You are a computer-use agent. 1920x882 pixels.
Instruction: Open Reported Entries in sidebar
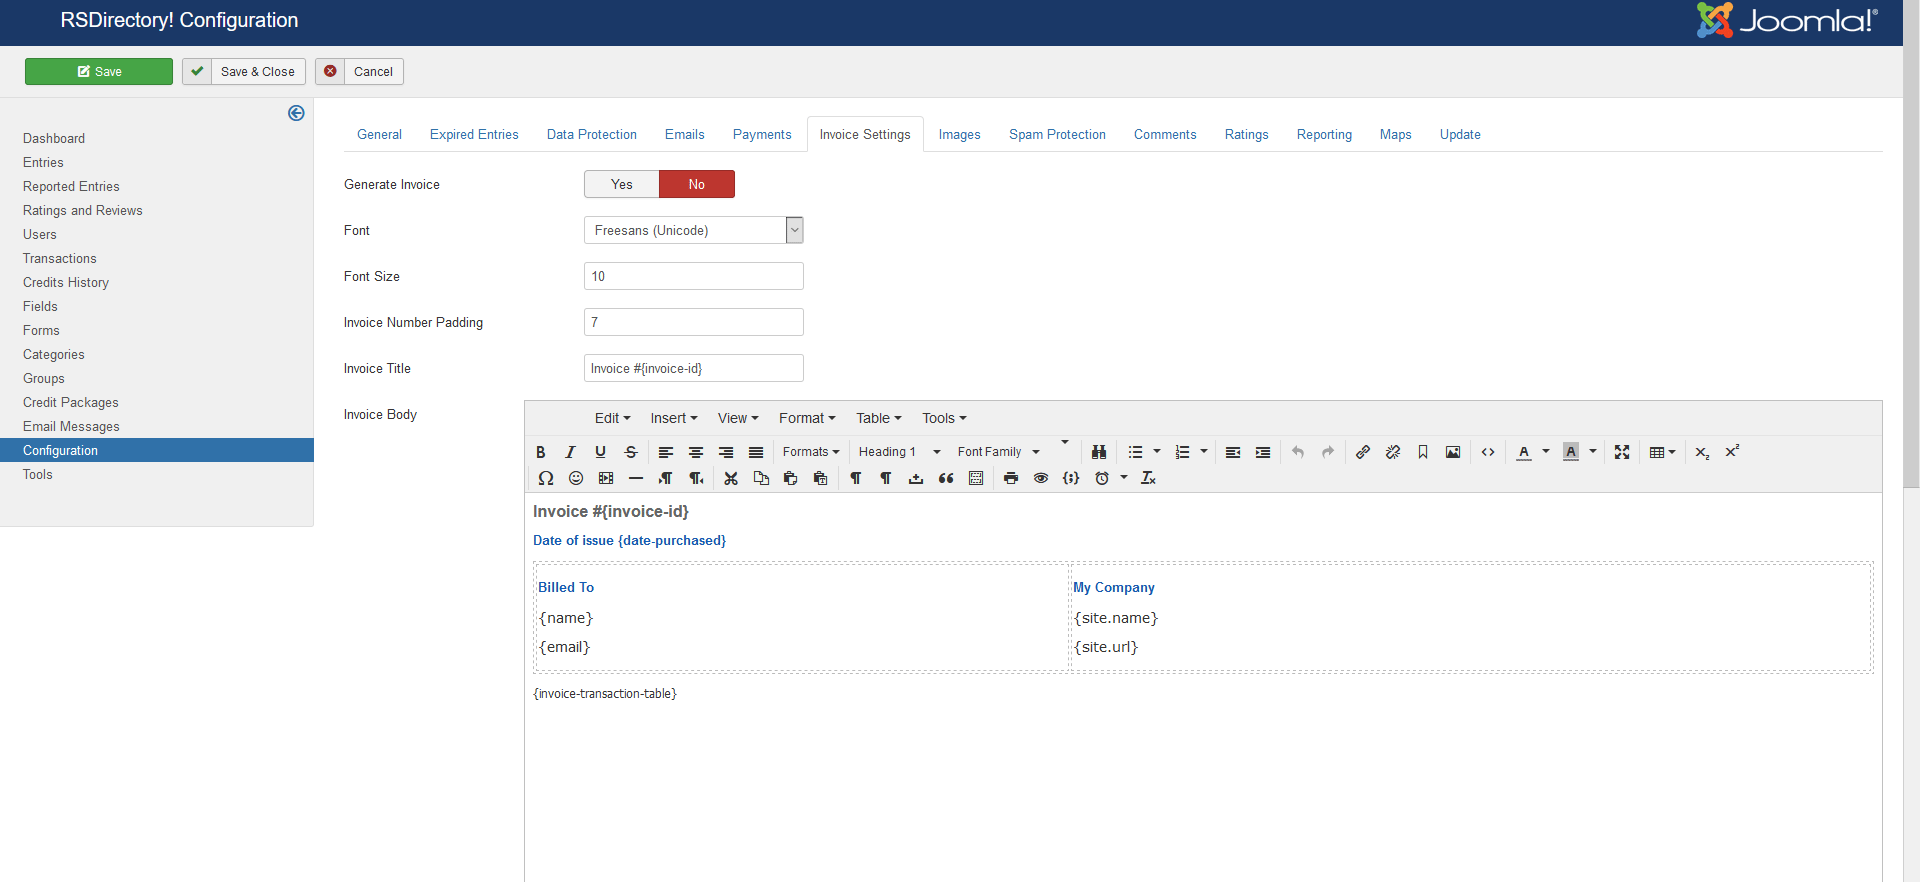tap(71, 186)
